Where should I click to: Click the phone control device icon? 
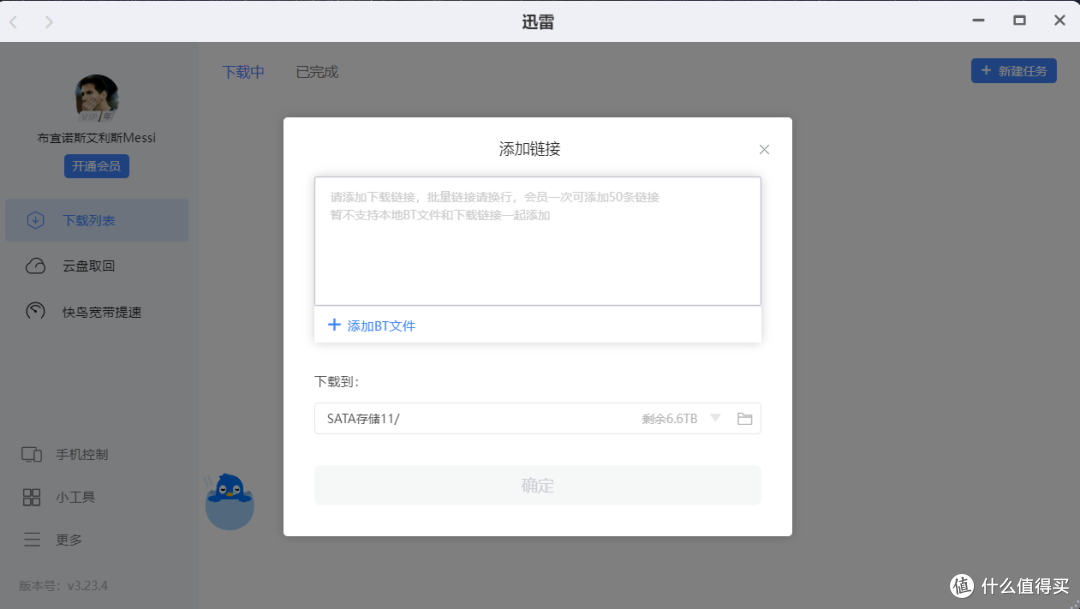pos(31,455)
